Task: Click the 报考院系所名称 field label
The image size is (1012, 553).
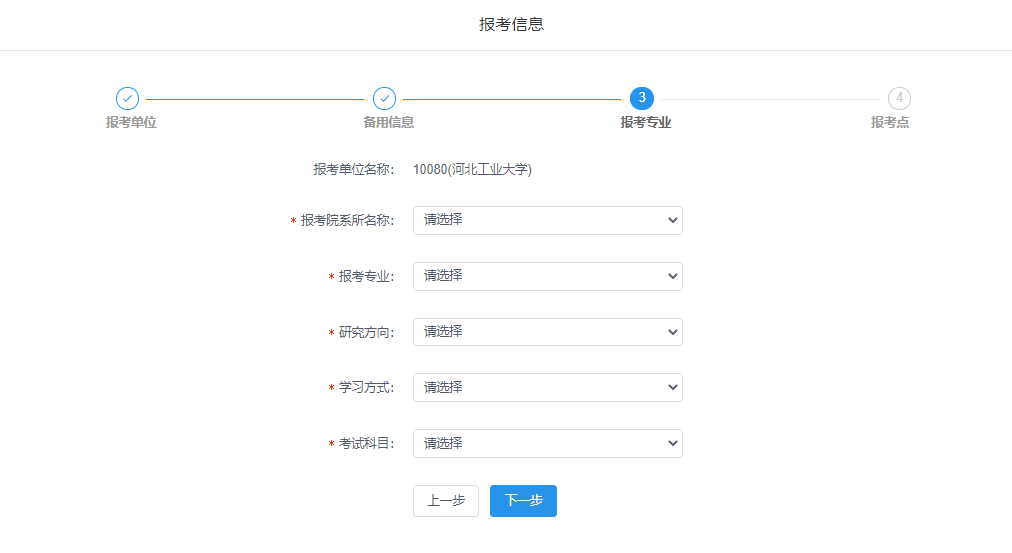Action: [x=347, y=221]
